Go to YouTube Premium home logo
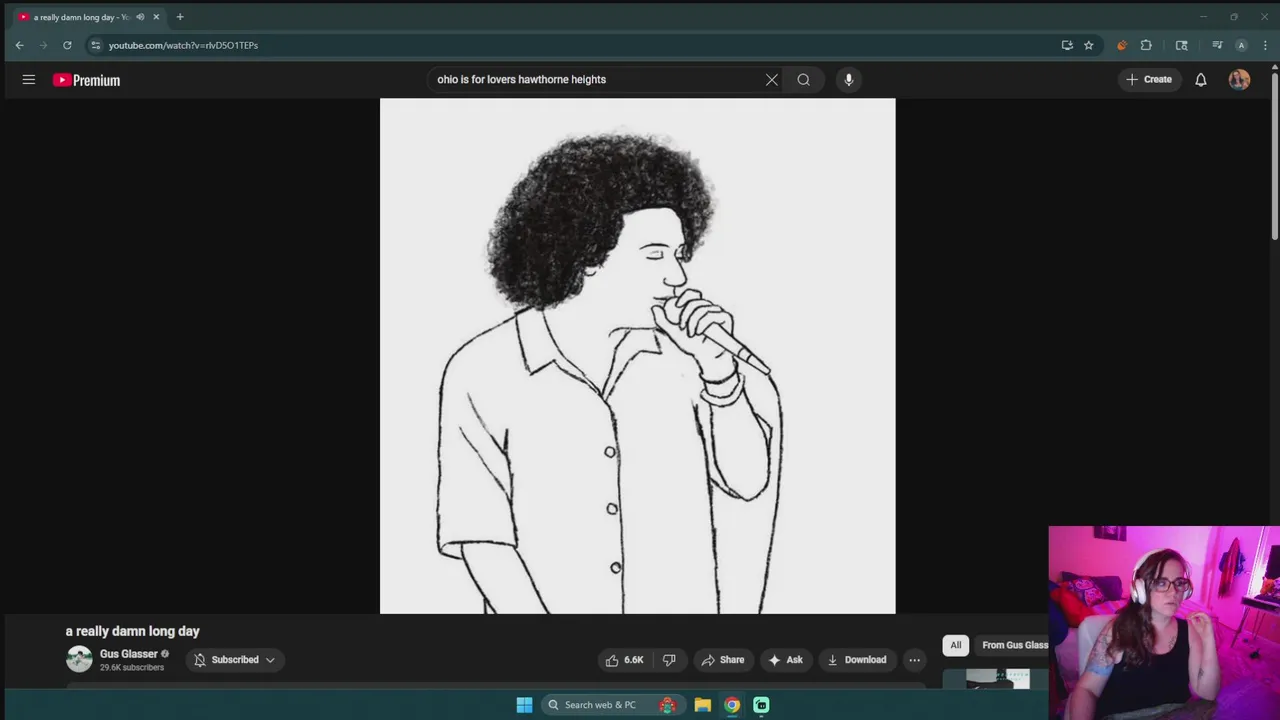This screenshot has width=1280, height=720. click(x=86, y=80)
